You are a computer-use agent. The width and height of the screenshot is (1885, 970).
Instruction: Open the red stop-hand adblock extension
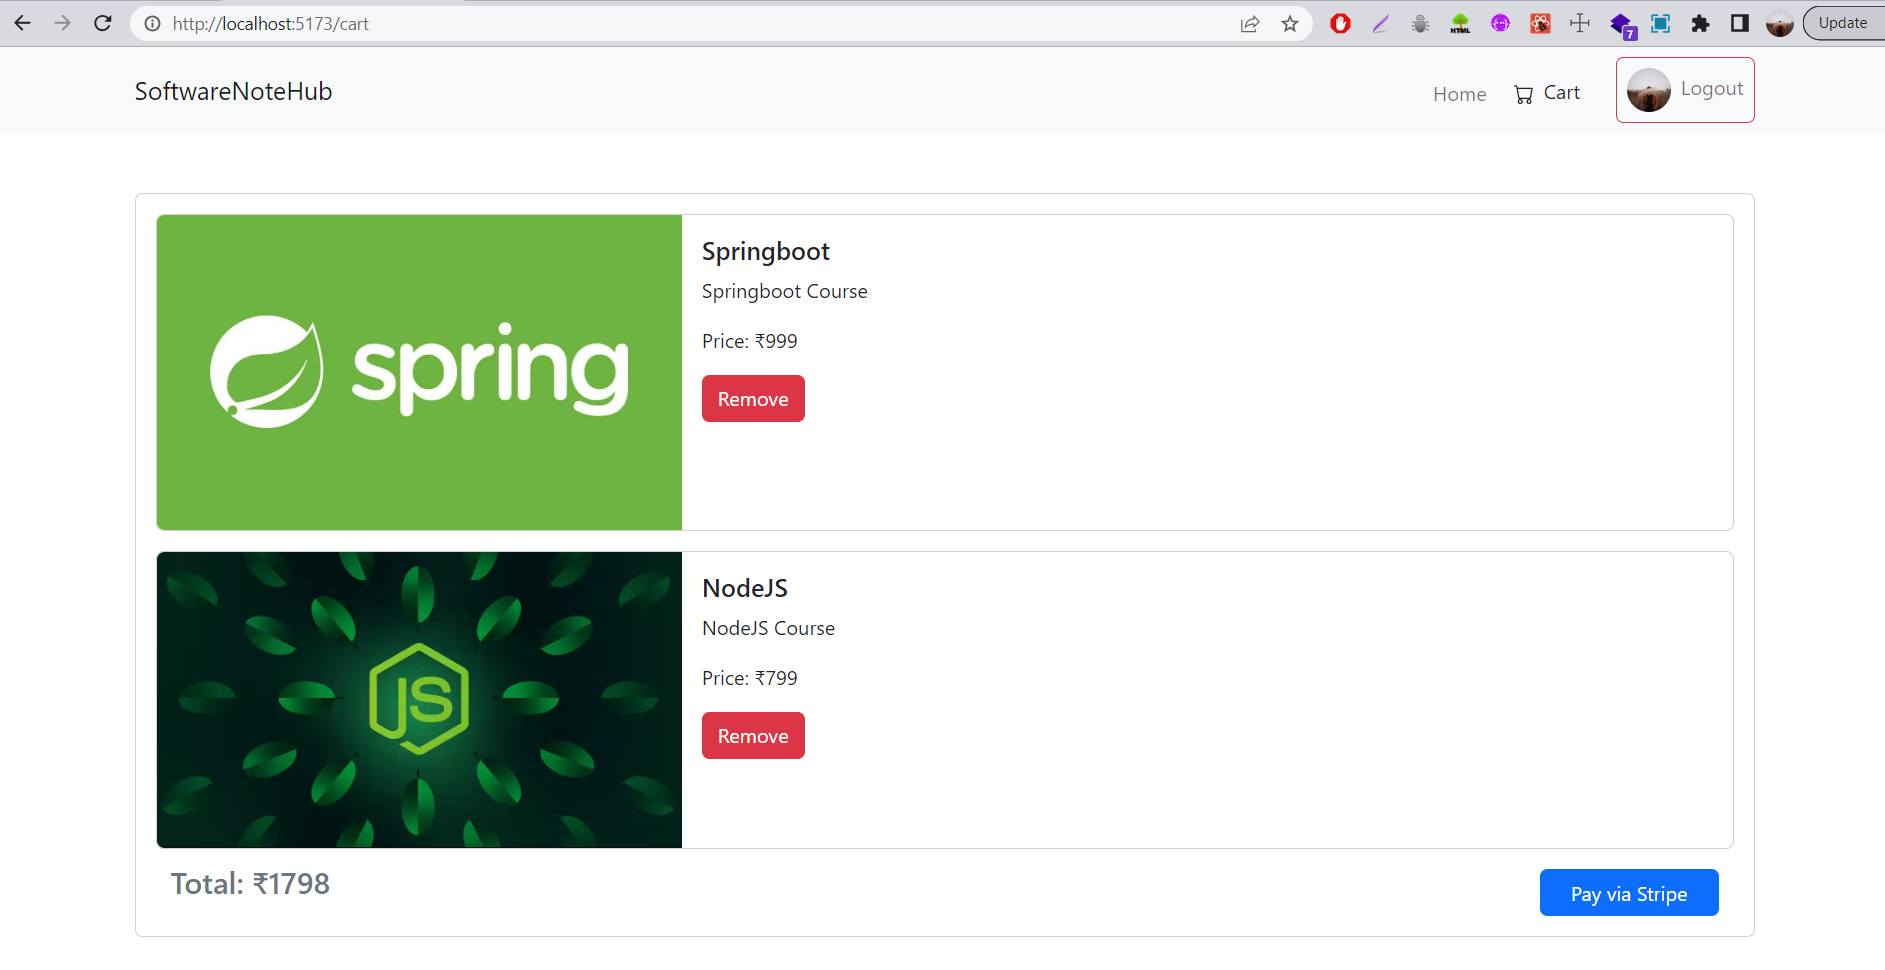pos(1341,23)
